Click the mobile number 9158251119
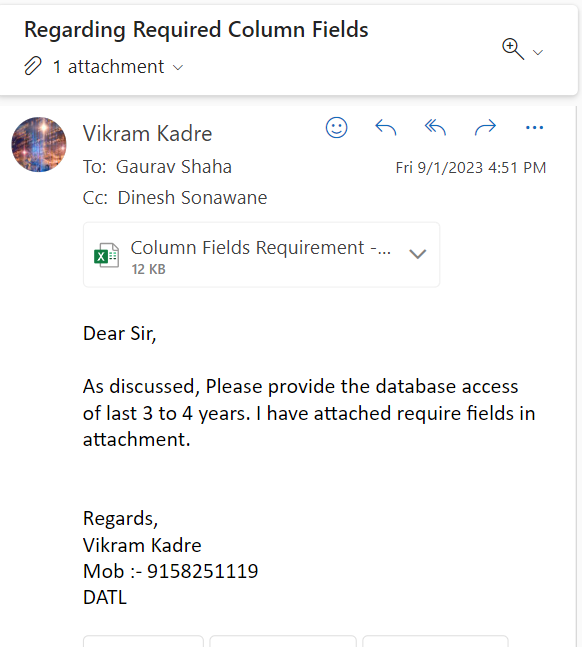 pyautogui.click(x=203, y=571)
